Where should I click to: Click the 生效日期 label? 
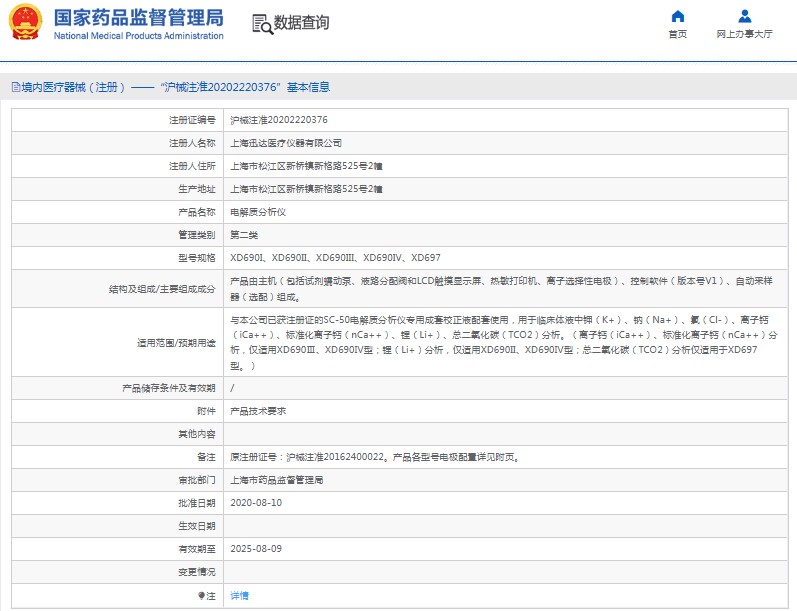pyautogui.click(x=197, y=526)
